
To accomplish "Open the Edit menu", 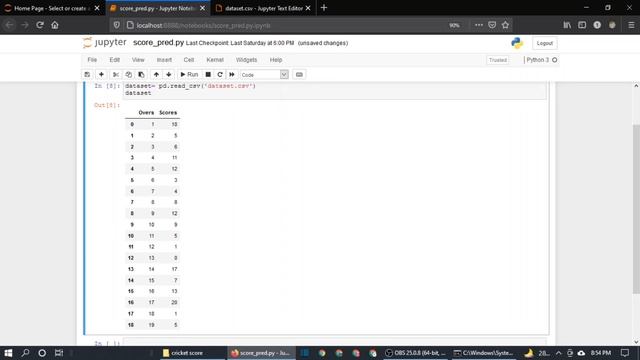I will click(x=114, y=60).
